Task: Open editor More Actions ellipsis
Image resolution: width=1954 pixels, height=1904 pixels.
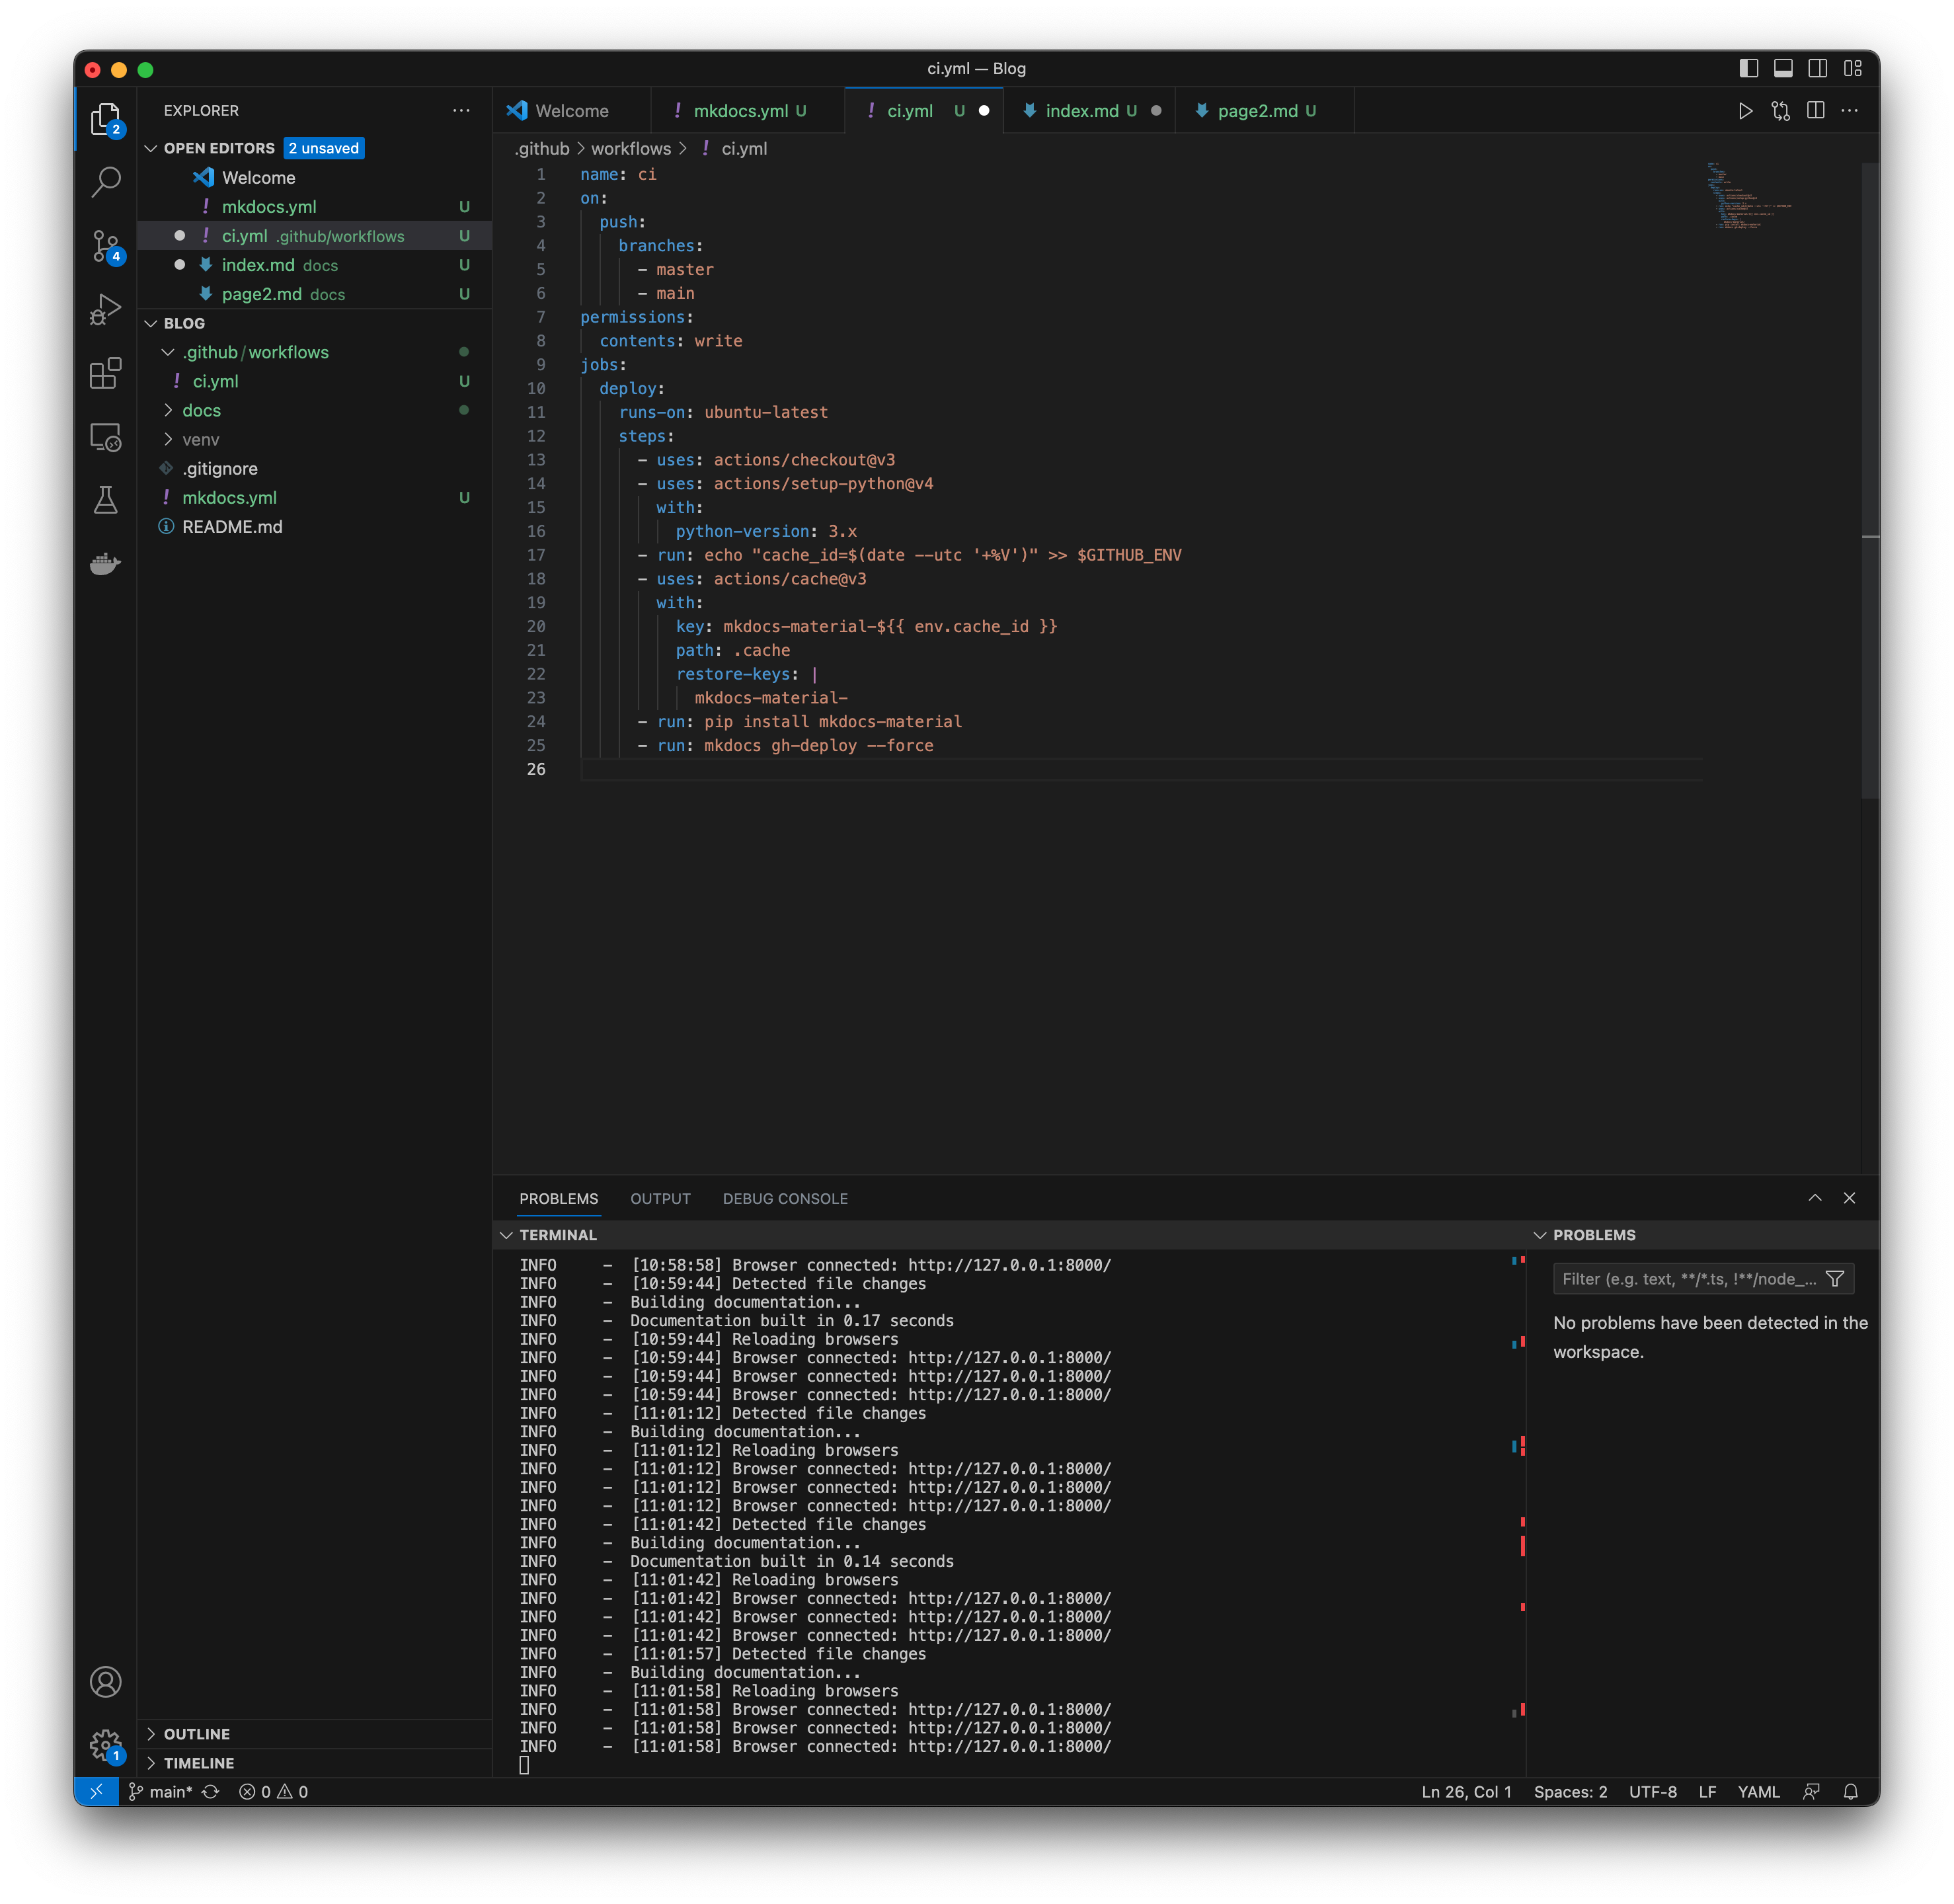Action: (1849, 111)
